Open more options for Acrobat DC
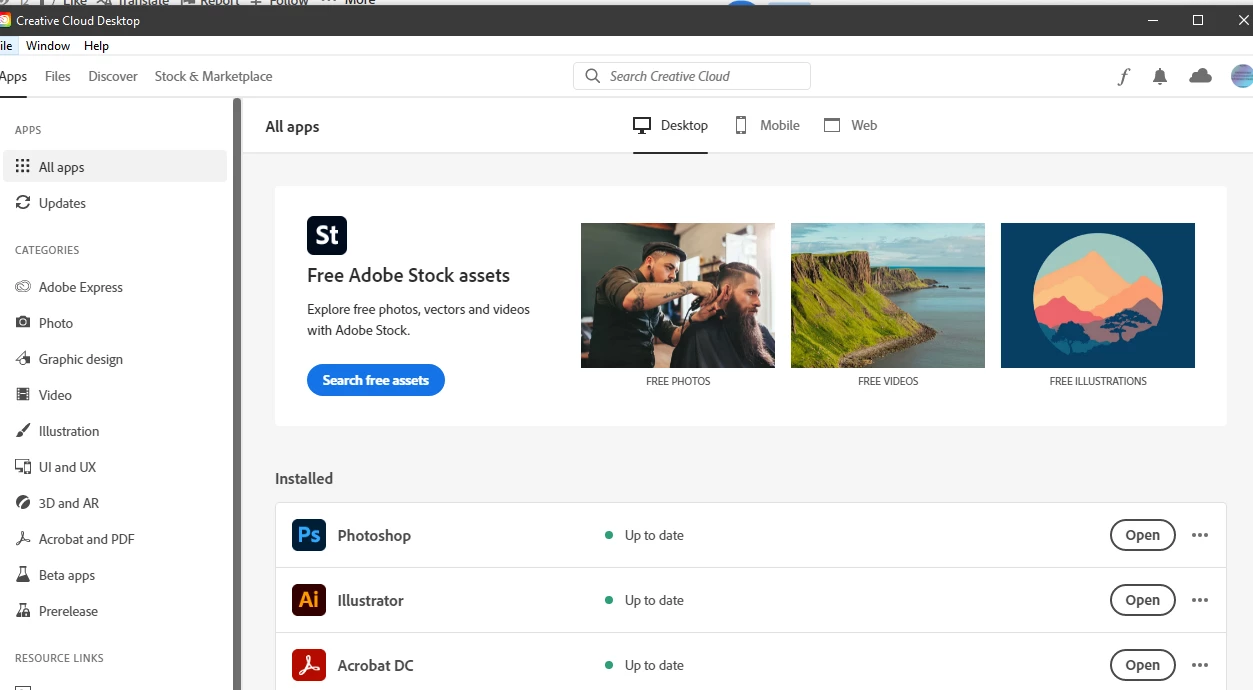Viewport: 1253px width, 690px height. coord(1200,665)
